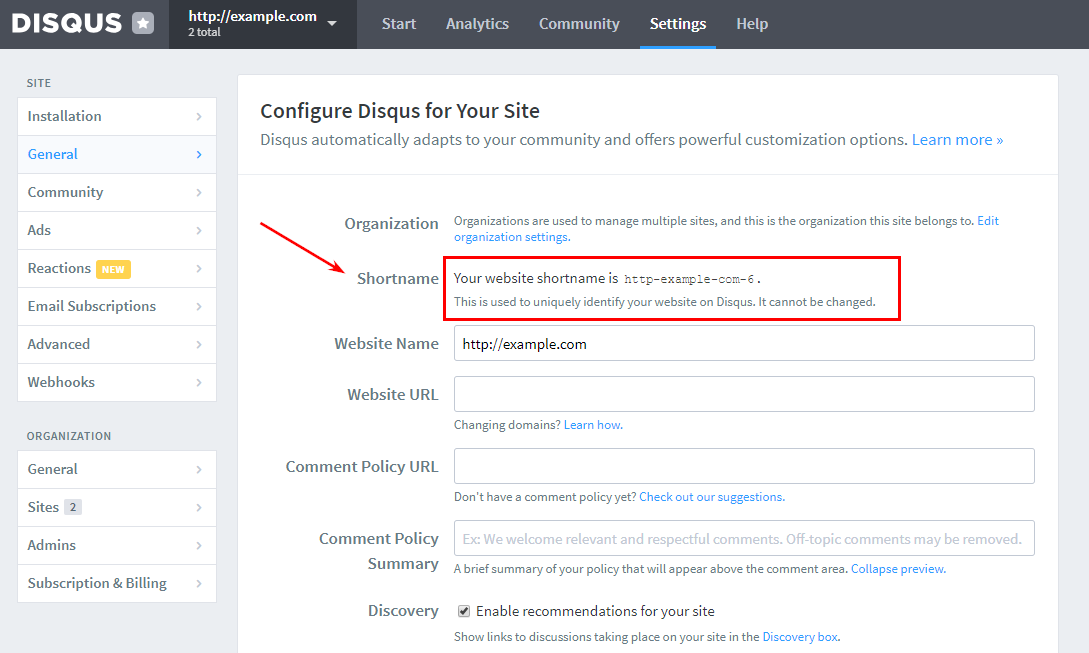Open Sites with count badge 2
This screenshot has width=1089, height=653.
point(117,507)
